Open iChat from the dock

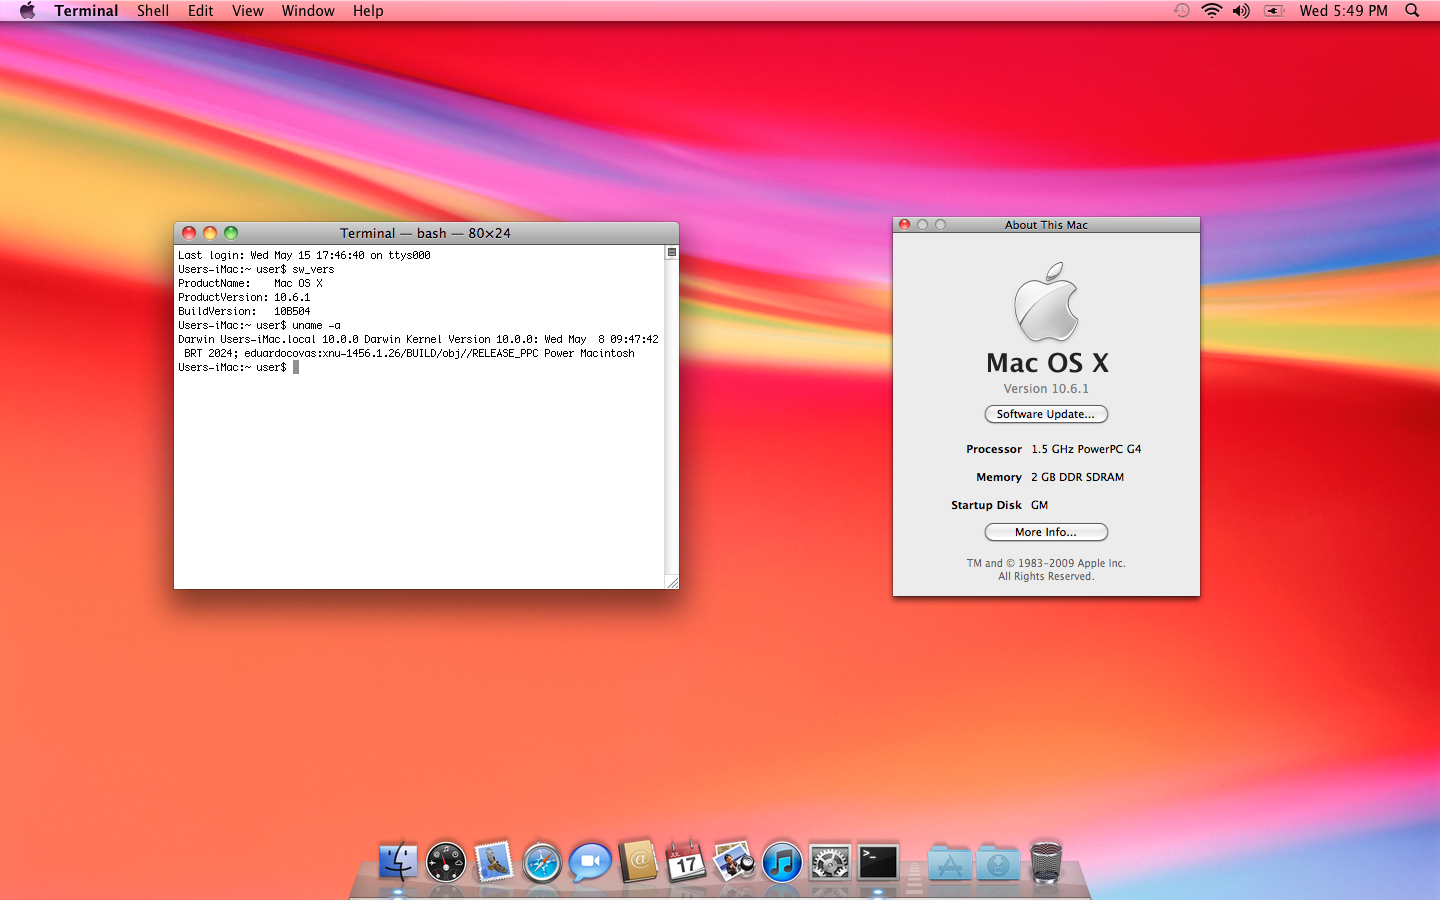pos(590,862)
